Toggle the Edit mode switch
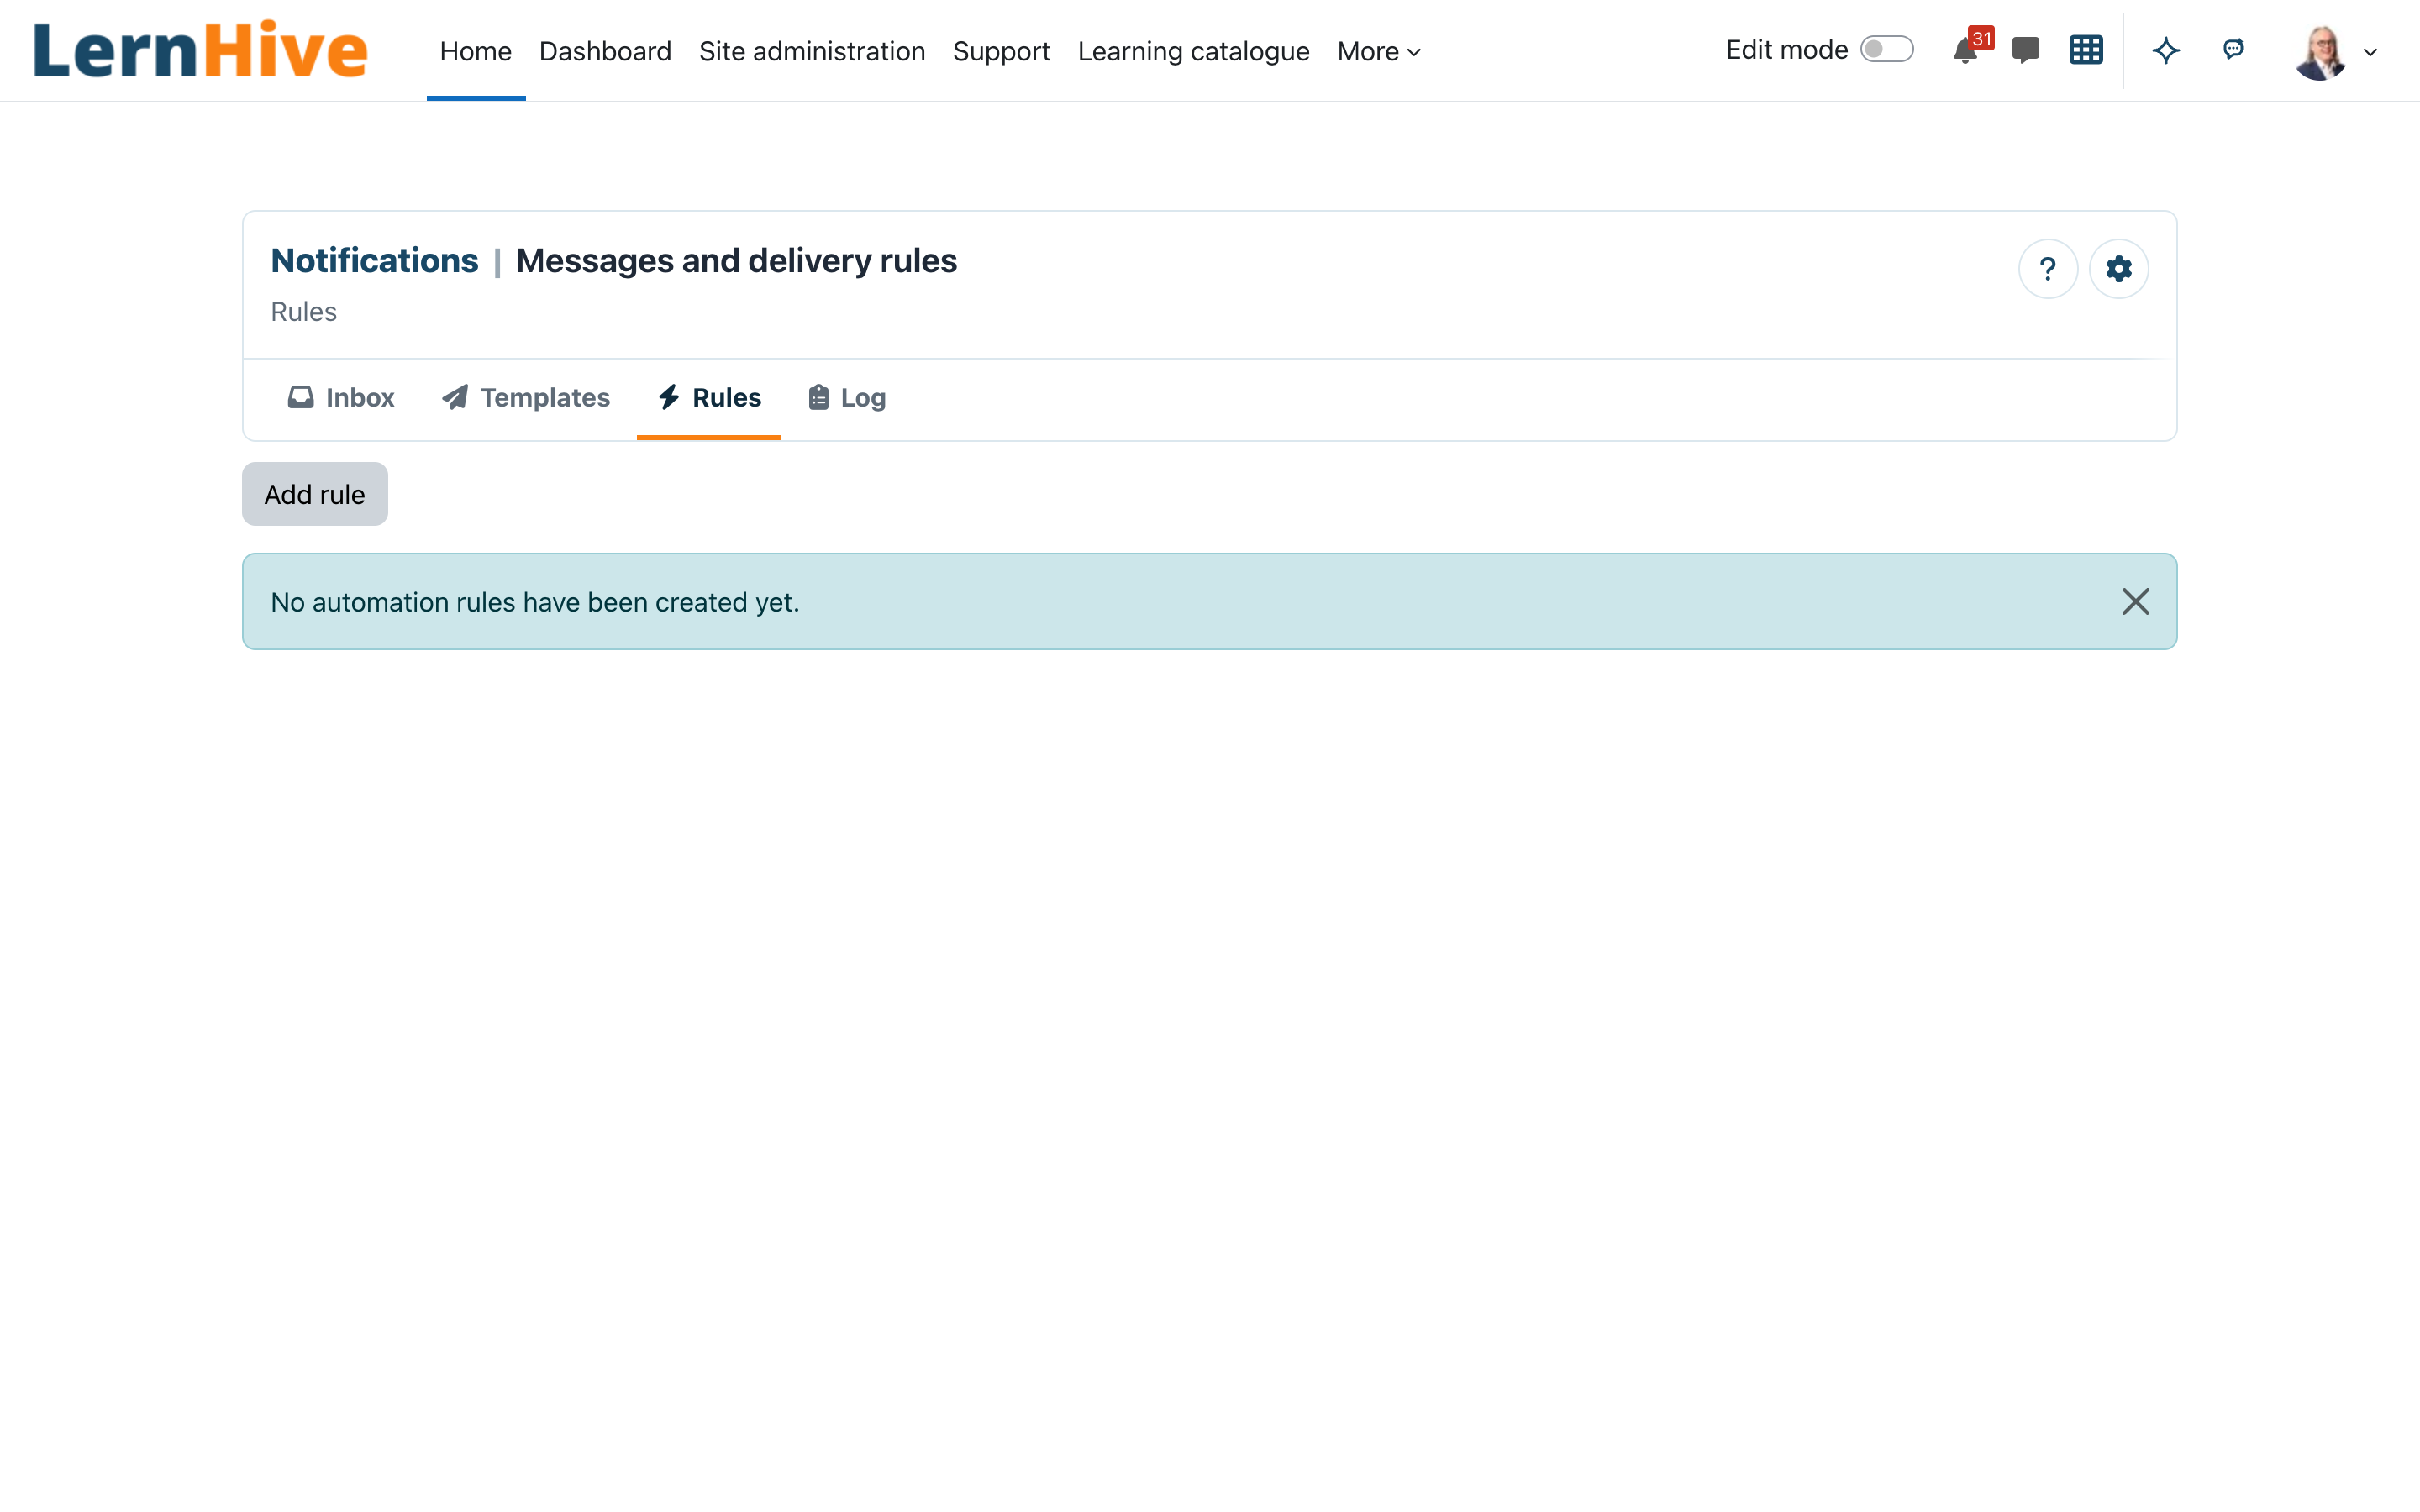 (x=1887, y=50)
